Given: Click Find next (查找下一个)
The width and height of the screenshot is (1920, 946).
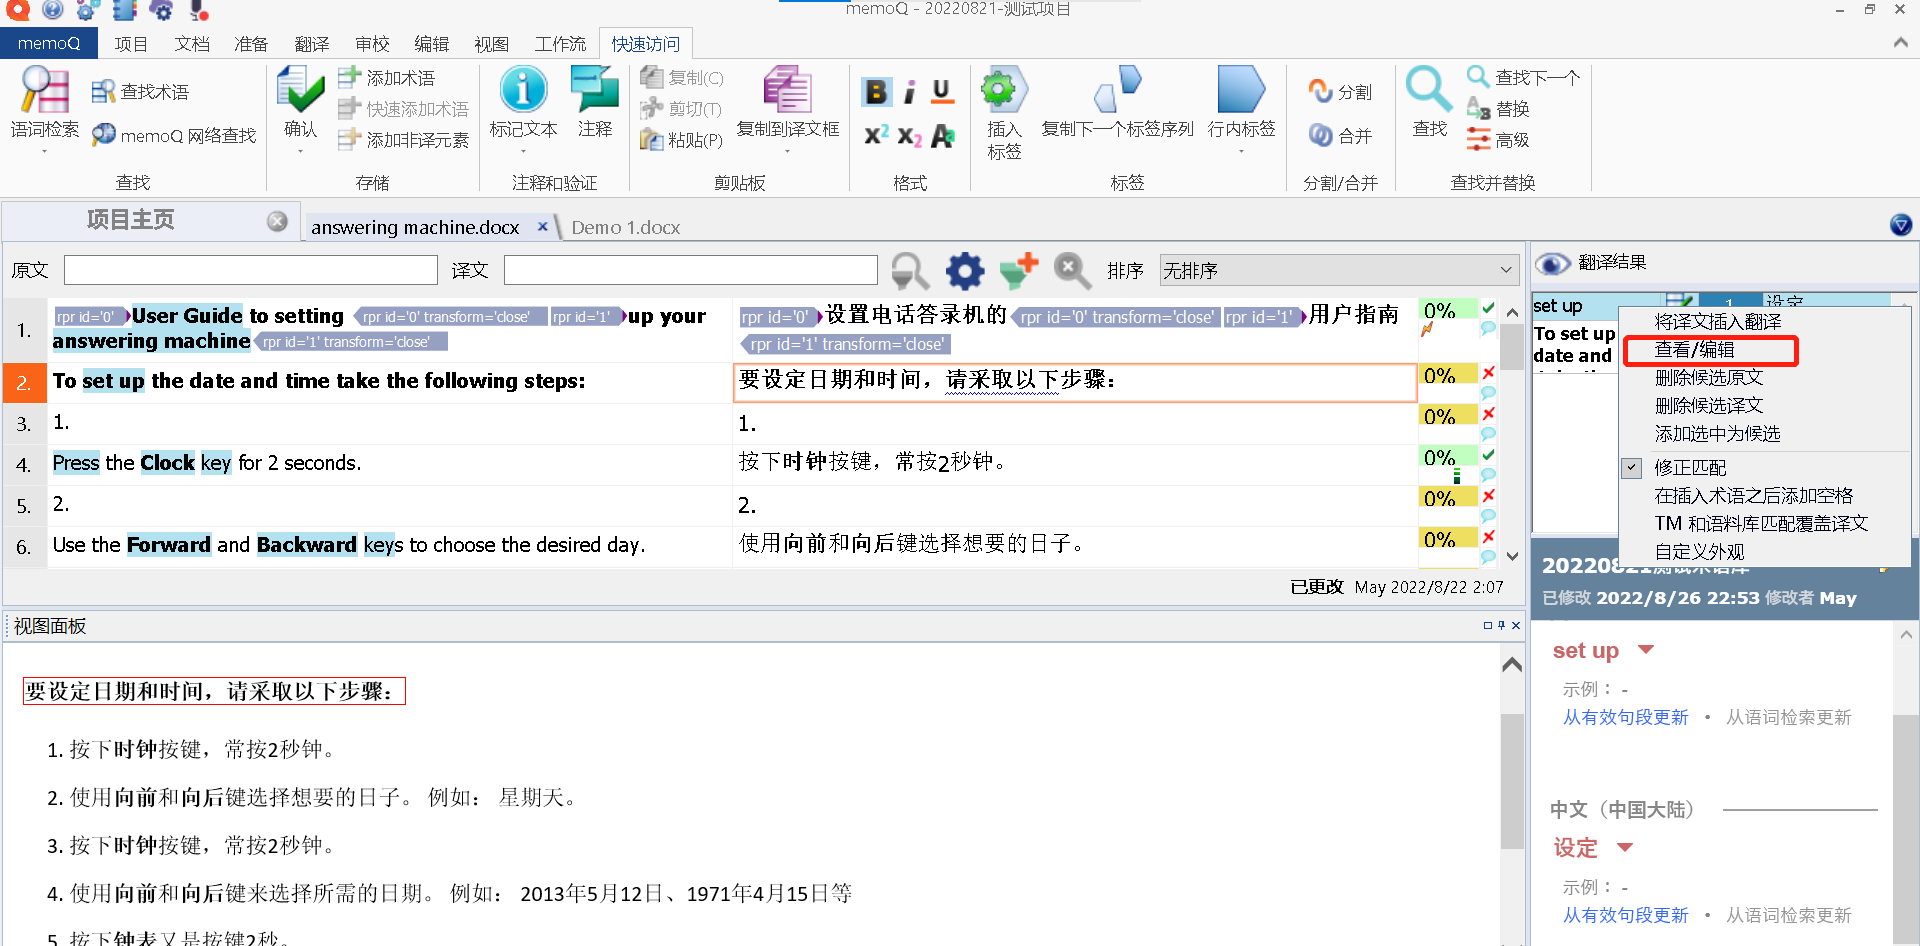Looking at the screenshot, I should [x=1523, y=77].
